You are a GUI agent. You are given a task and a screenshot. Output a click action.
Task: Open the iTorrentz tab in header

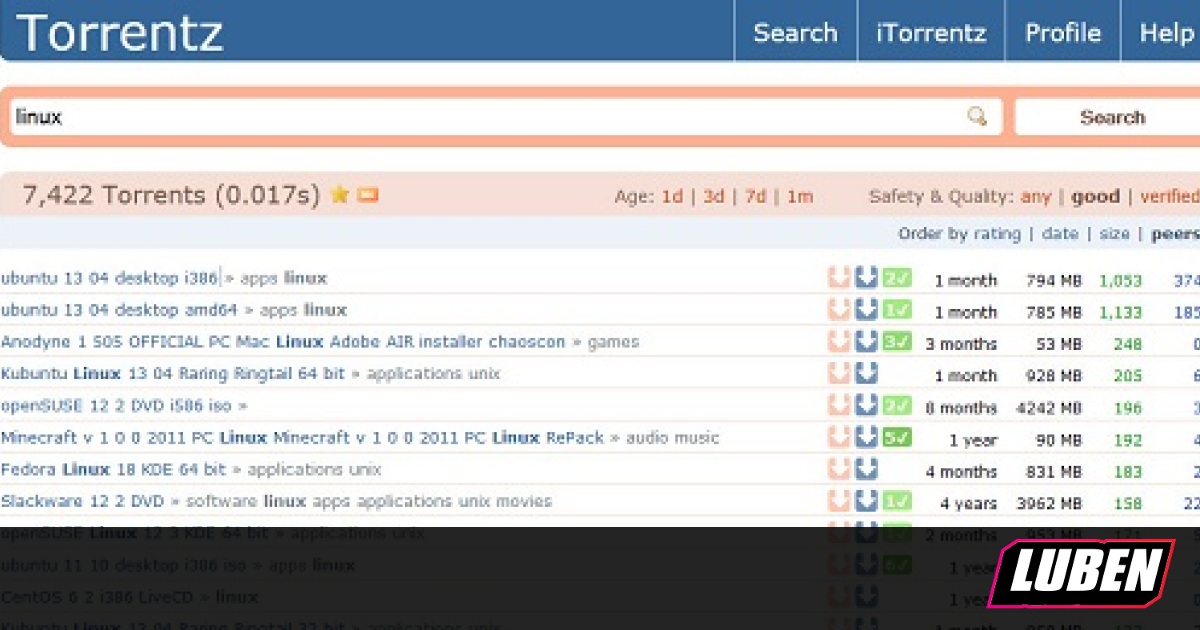(931, 33)
